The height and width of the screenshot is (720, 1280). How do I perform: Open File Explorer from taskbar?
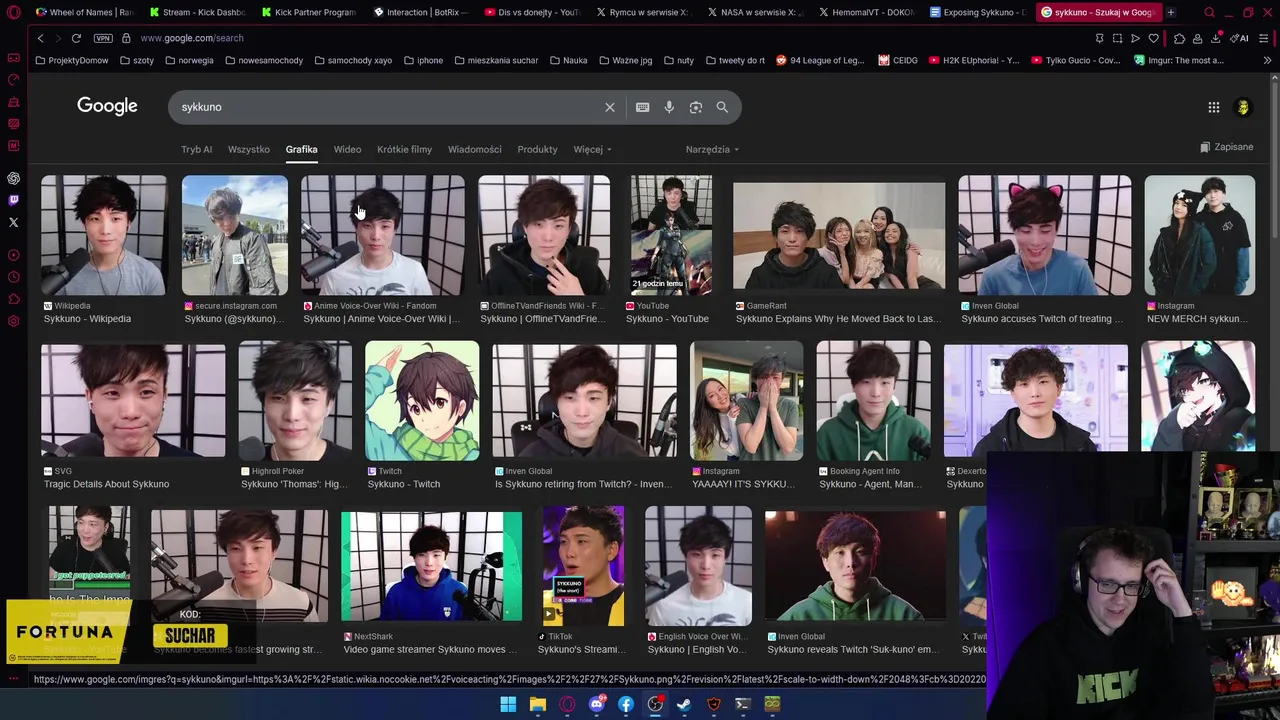[x=538, y=704]
